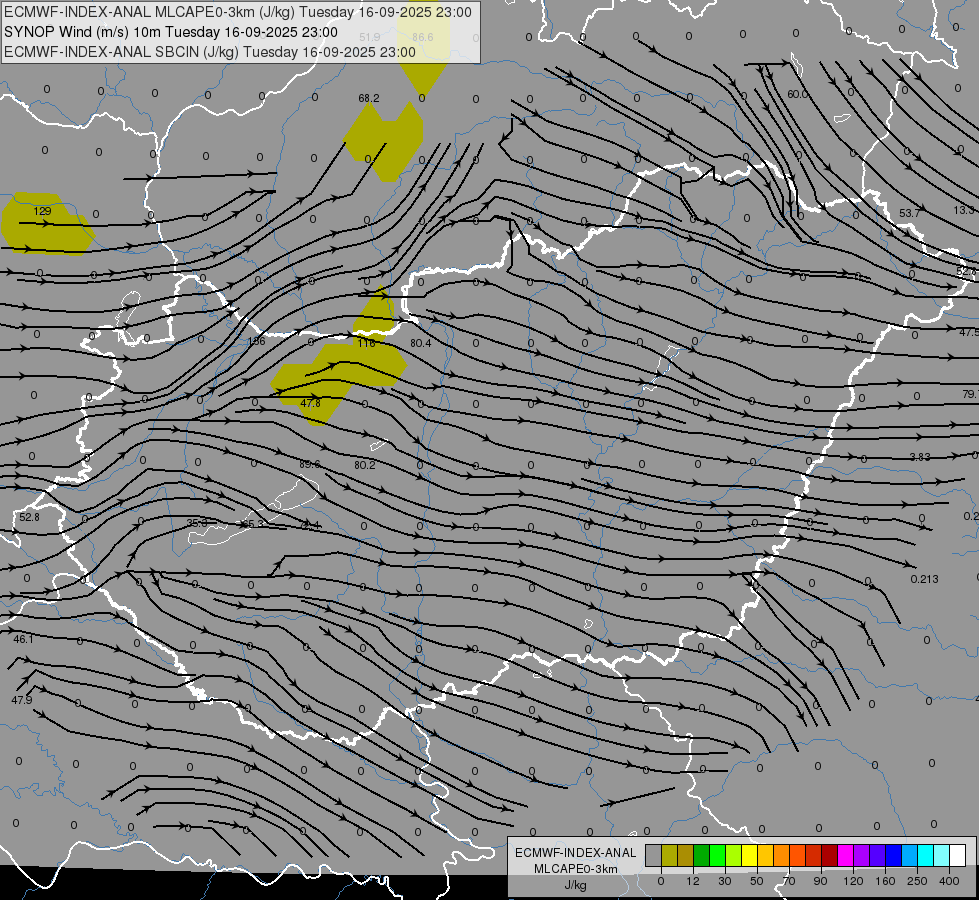Click the white legend swatch after 400

957,855
